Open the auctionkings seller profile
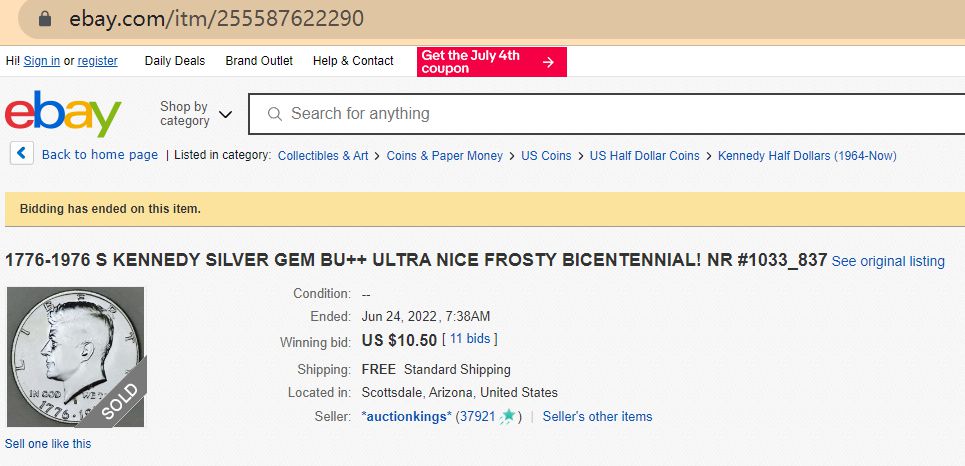Viewport: 965px width, 466px height. (x=407, y=416)
